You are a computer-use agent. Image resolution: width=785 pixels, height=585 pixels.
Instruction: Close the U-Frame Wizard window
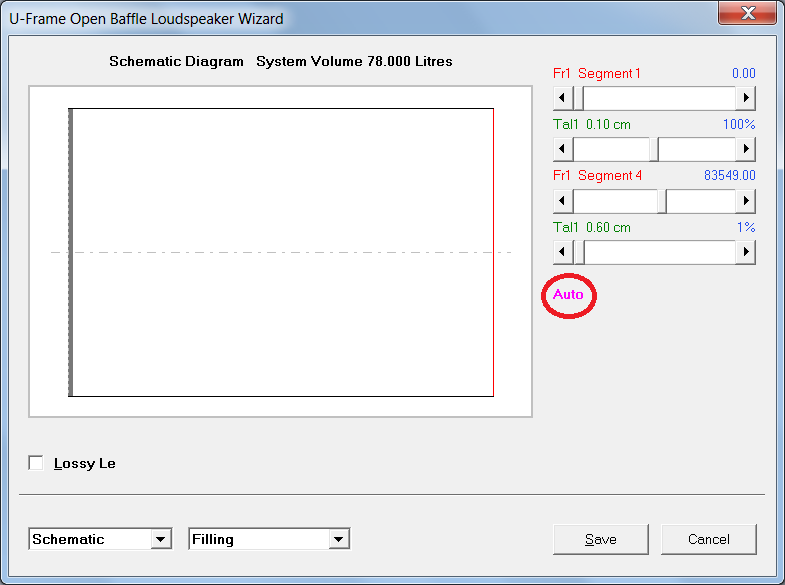click(748, 13)
